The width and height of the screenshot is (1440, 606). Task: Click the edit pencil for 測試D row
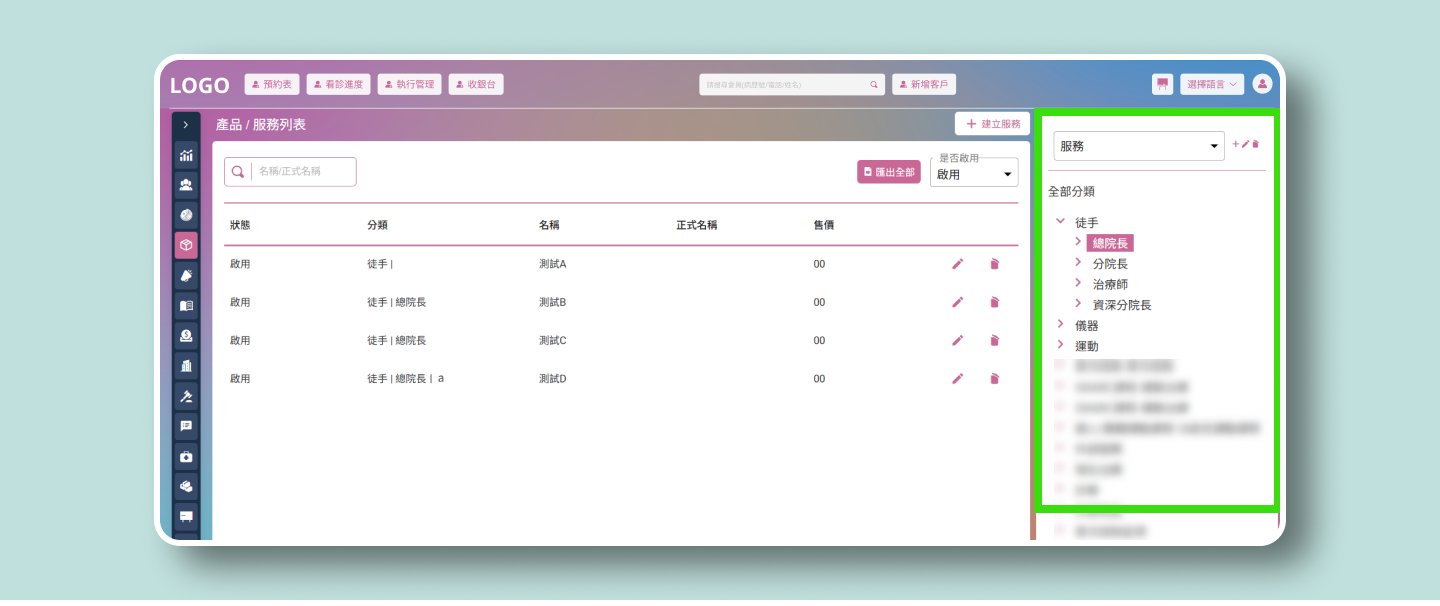click(x=957, y=378)
